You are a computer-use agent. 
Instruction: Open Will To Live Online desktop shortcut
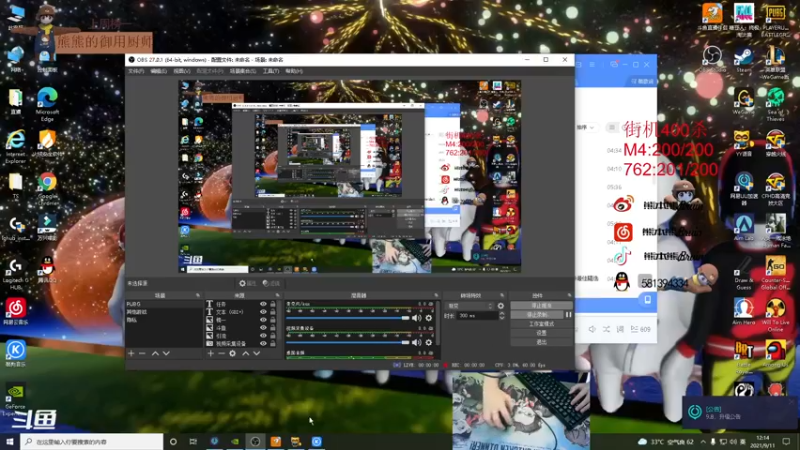(775, 315)
